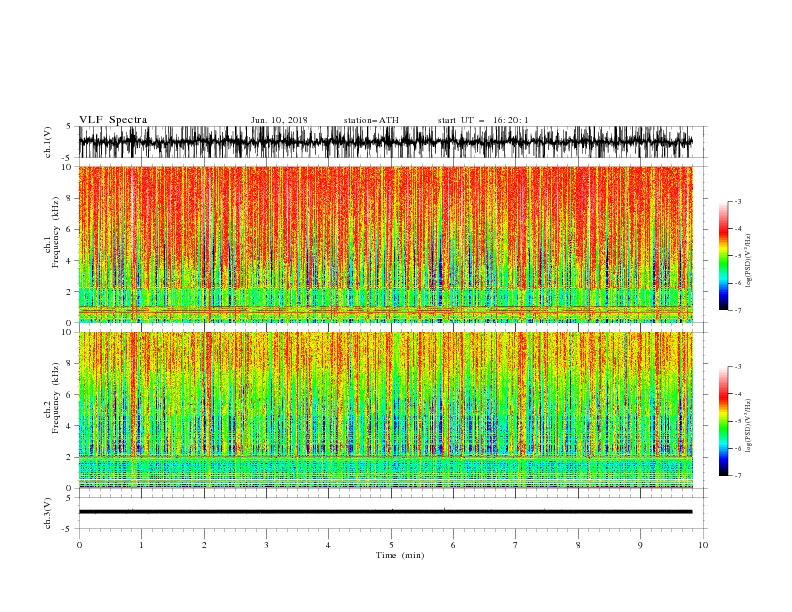792x612 pixels.
Task: Click the "-3" tick on ch.1 color bar
Action: (738, 201)
